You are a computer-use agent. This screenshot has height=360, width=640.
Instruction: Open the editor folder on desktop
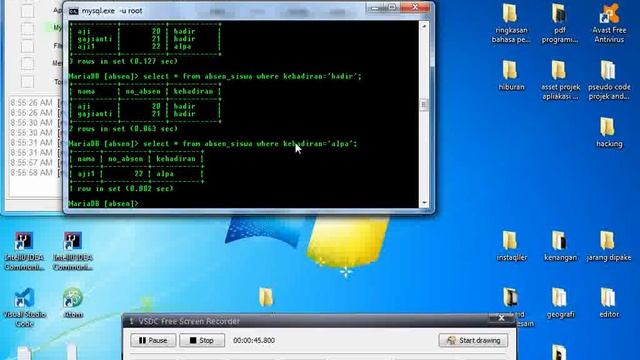[x=609, y=303]
